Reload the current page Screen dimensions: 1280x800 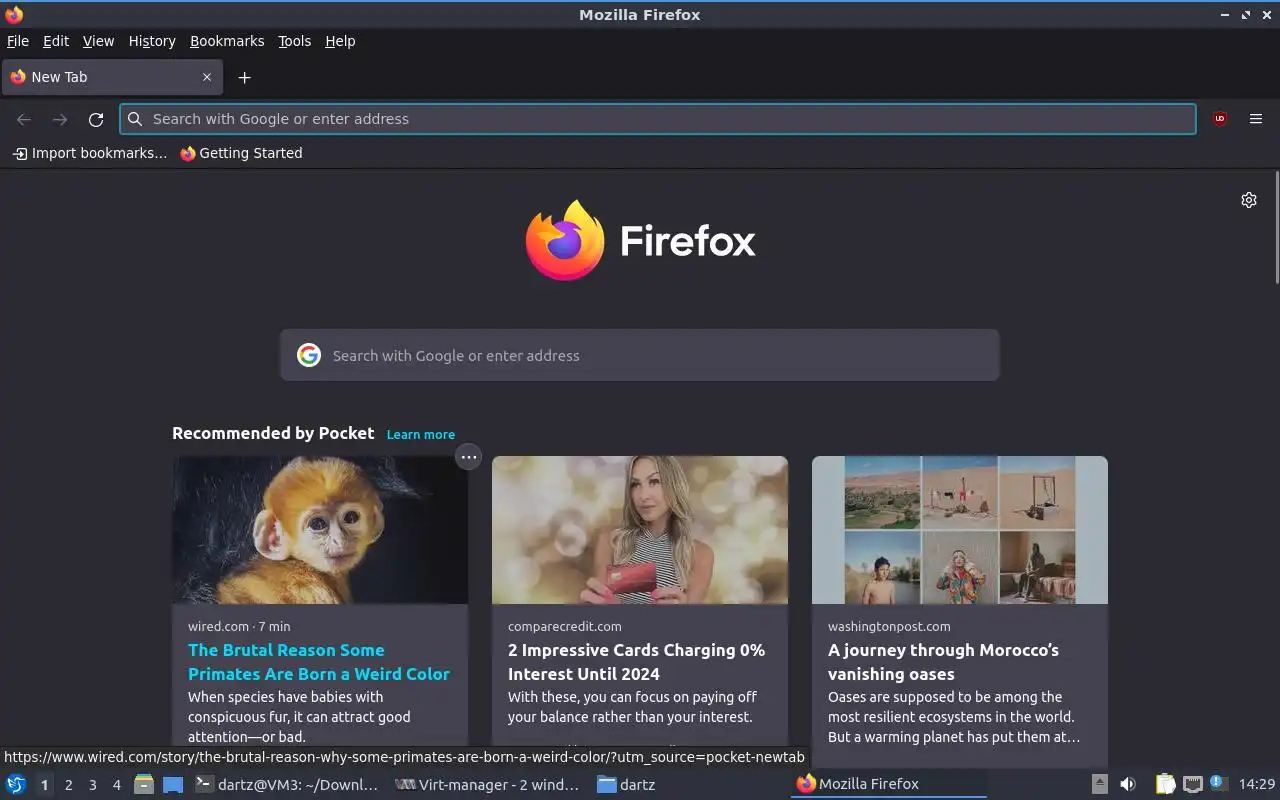pos(96,119)
